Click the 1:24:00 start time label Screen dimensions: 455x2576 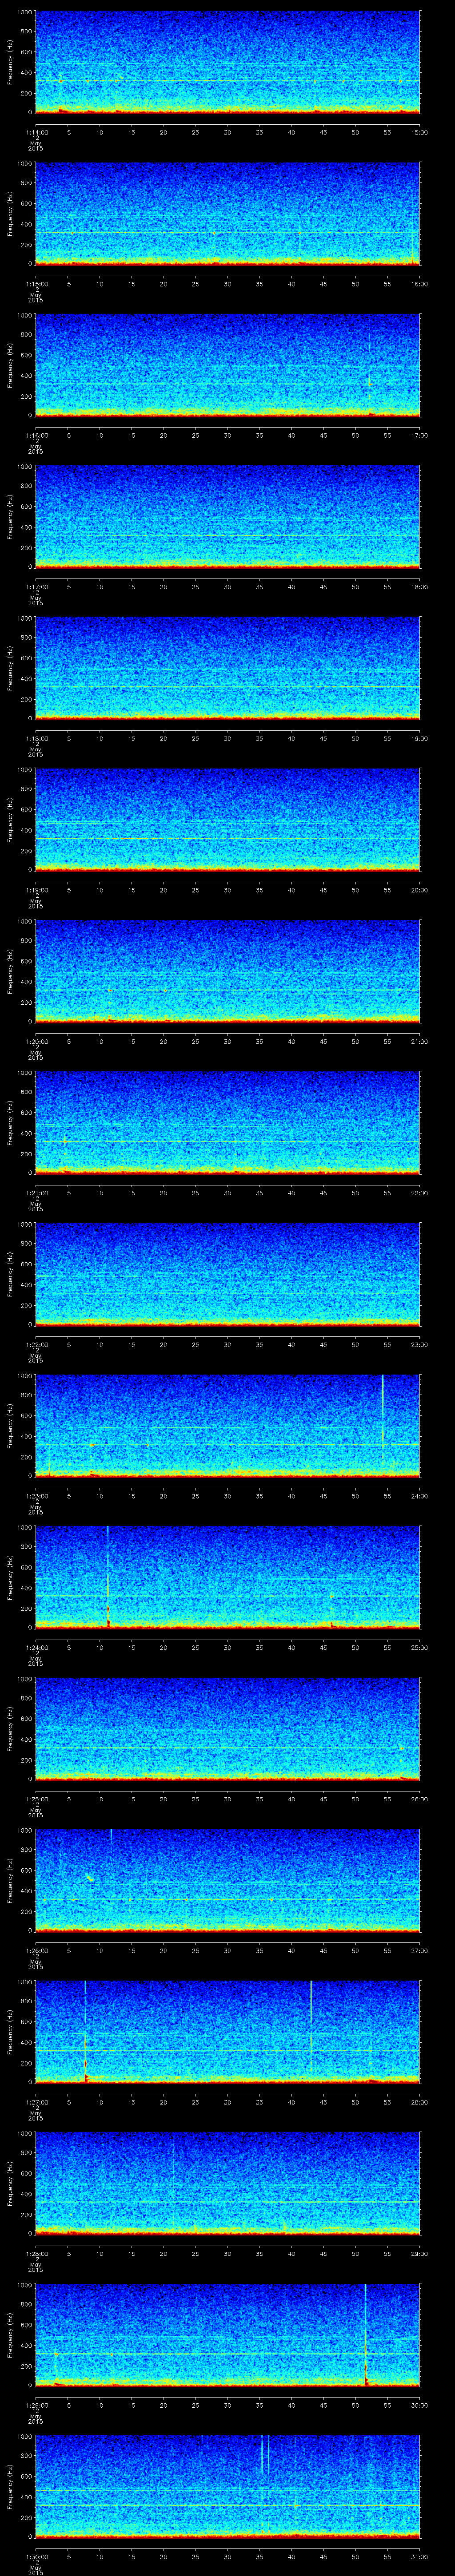[x=36, y=1647]
